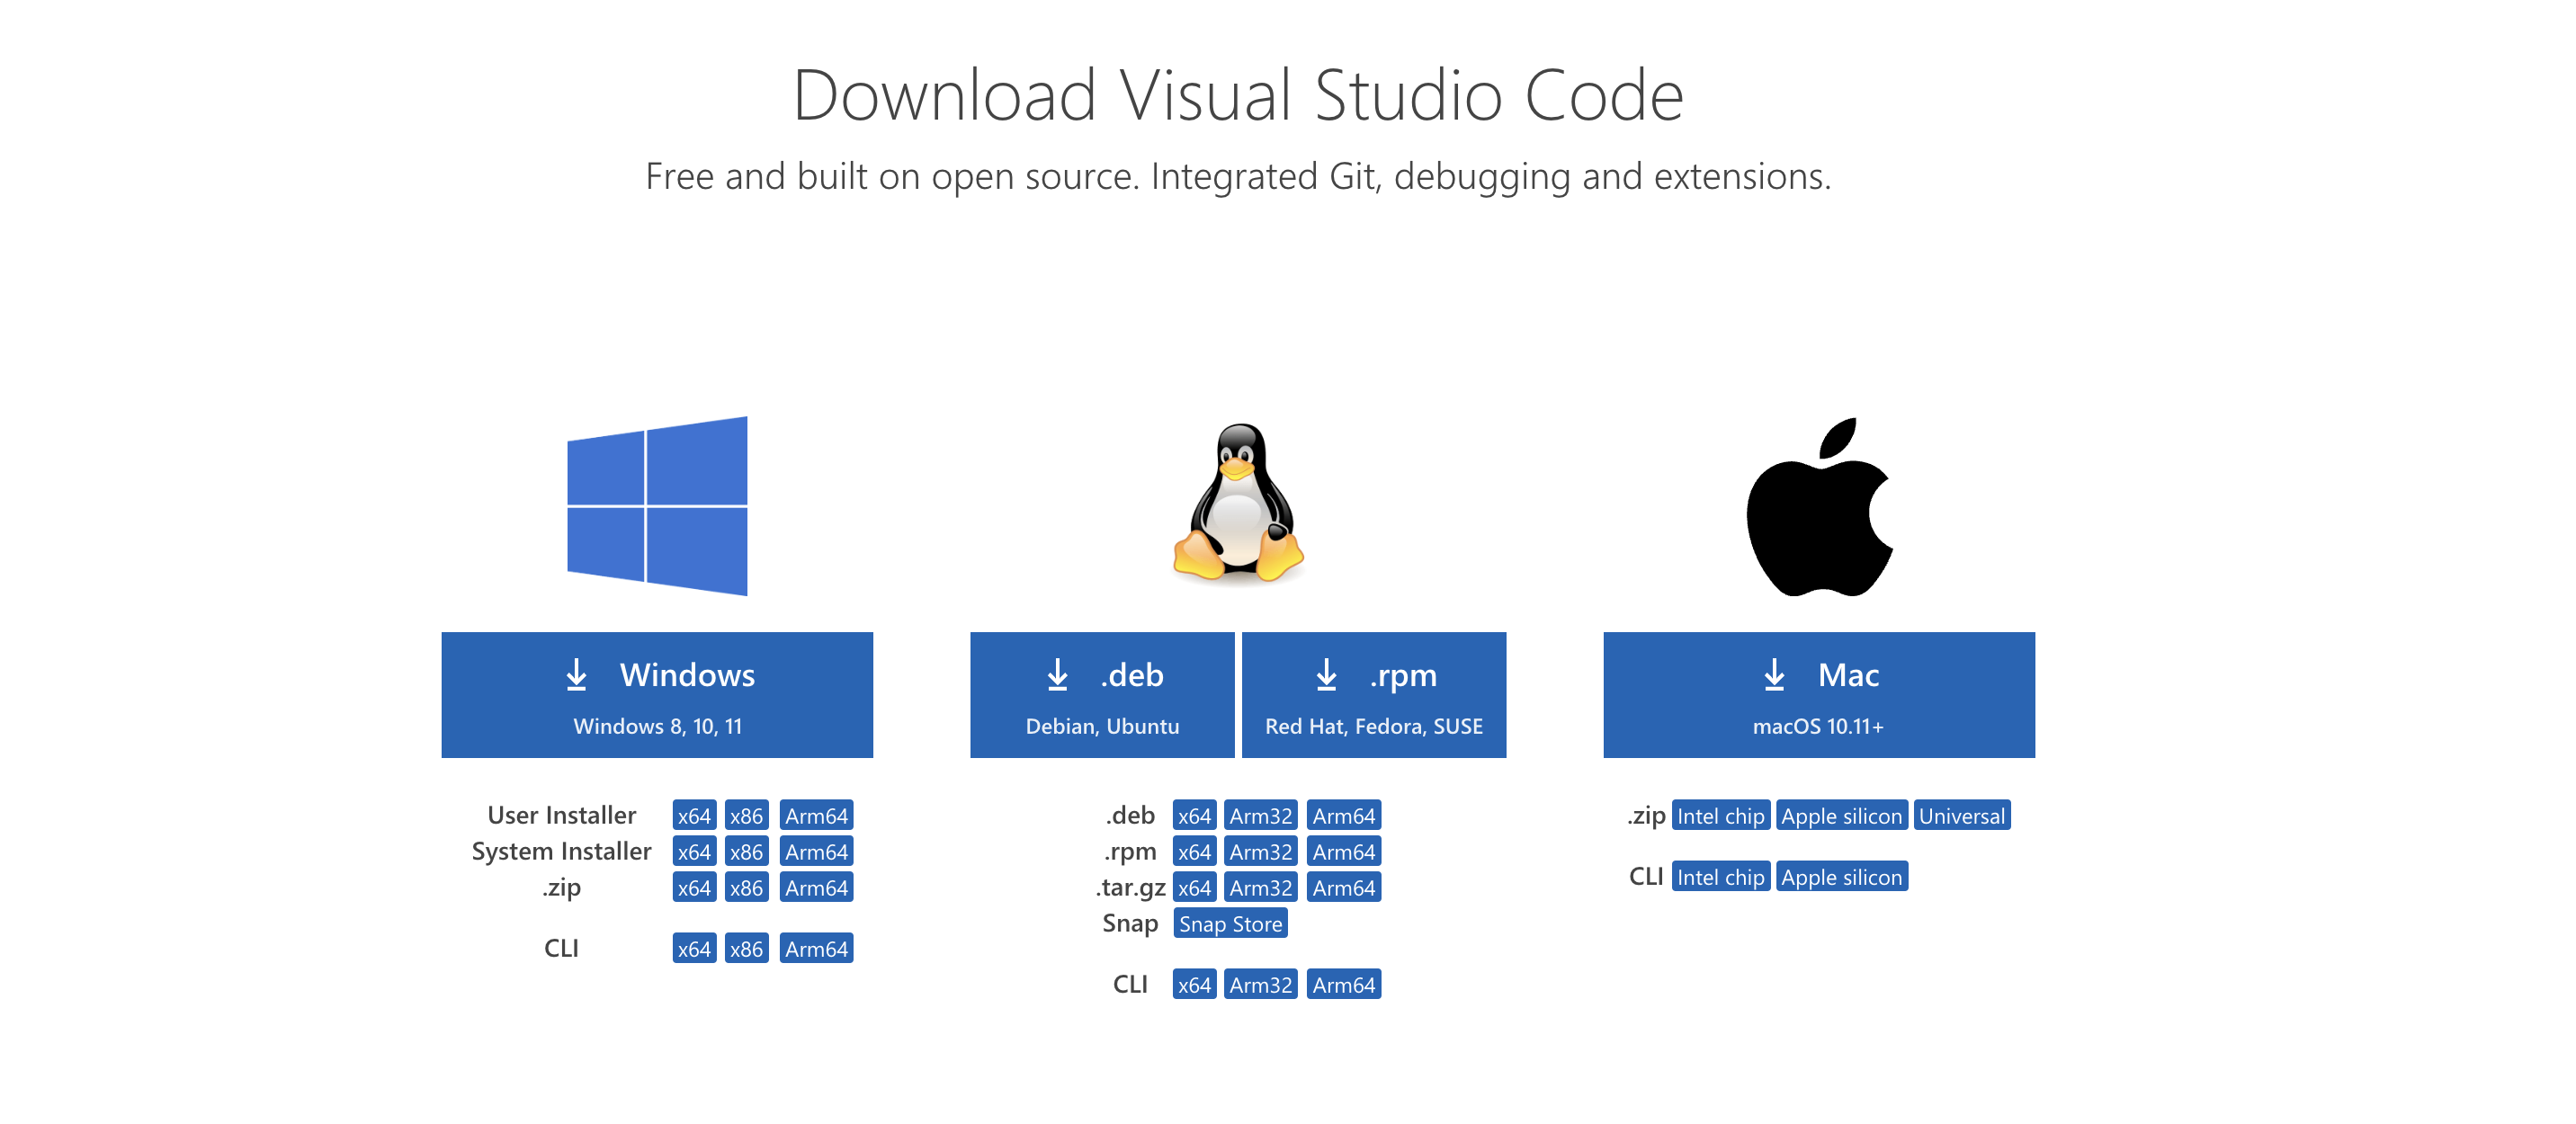Download the .deb package for Debian, Ubuntu
This screenshot has height=1124, width=2576.
pos(1102,695)
